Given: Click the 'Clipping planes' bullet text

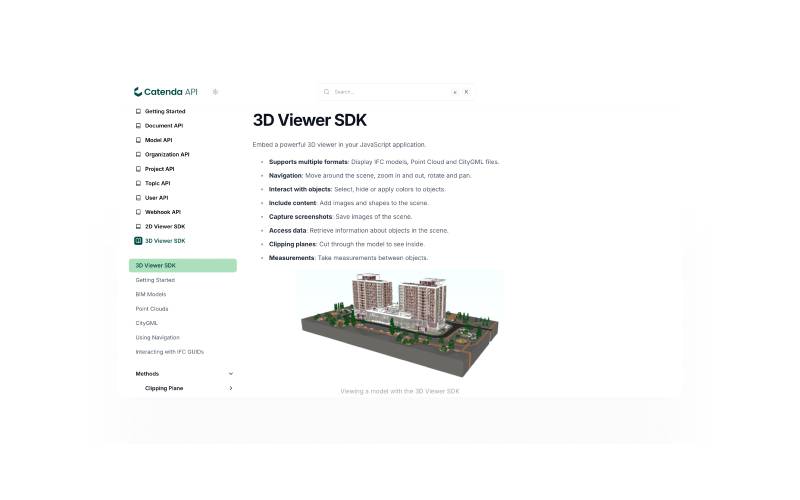Looking at the screenshot, I should 346,244.
